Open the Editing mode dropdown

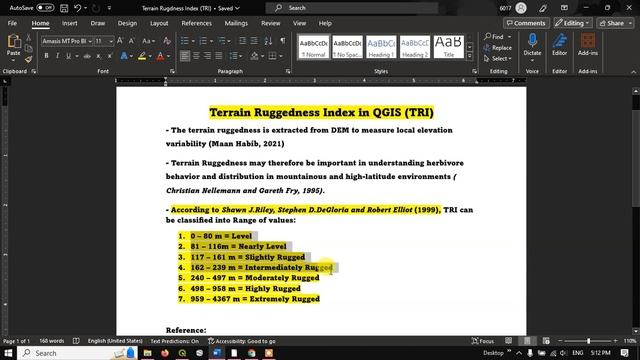[573, 23]
